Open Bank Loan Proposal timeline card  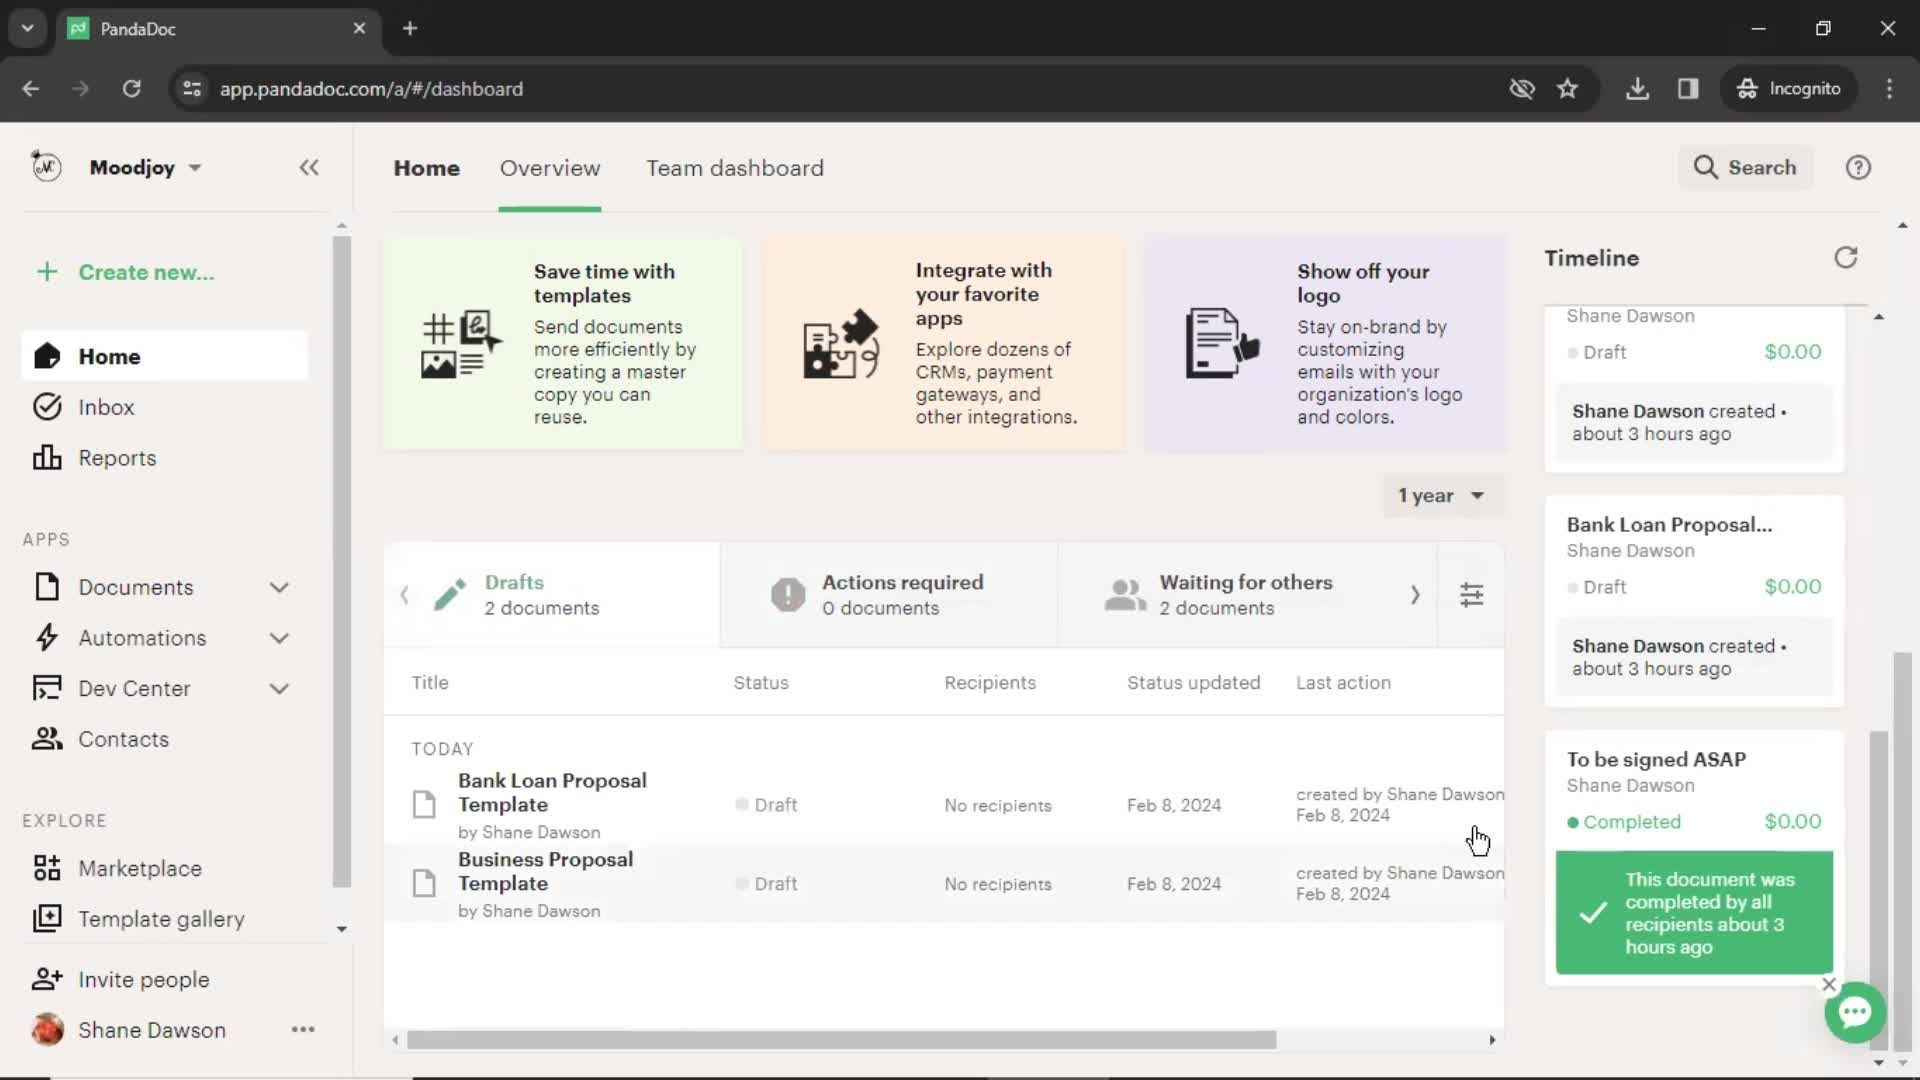(x=1694, y=602)
